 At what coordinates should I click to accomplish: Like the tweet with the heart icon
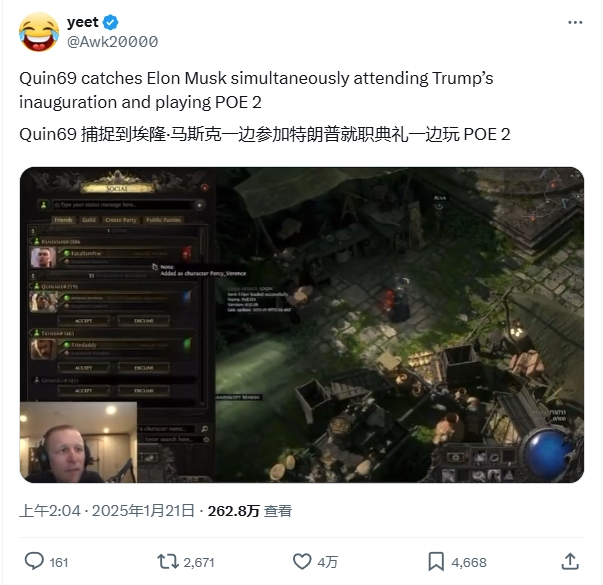302,562
